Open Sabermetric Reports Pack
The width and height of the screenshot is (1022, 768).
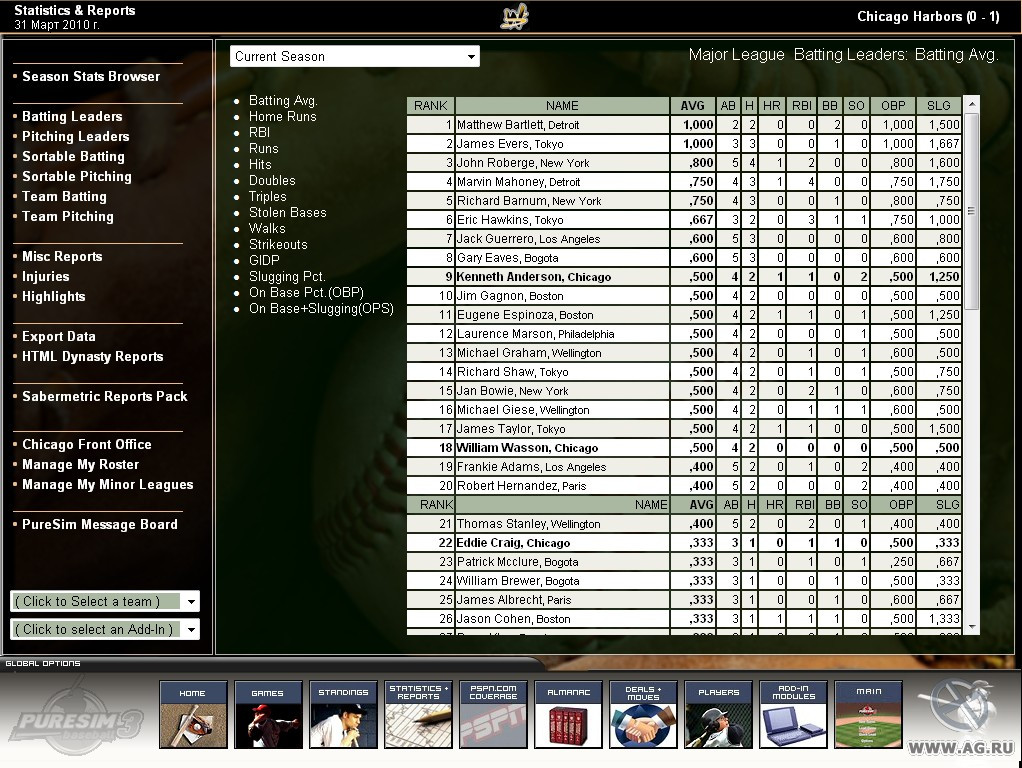(x=104, y=396)
